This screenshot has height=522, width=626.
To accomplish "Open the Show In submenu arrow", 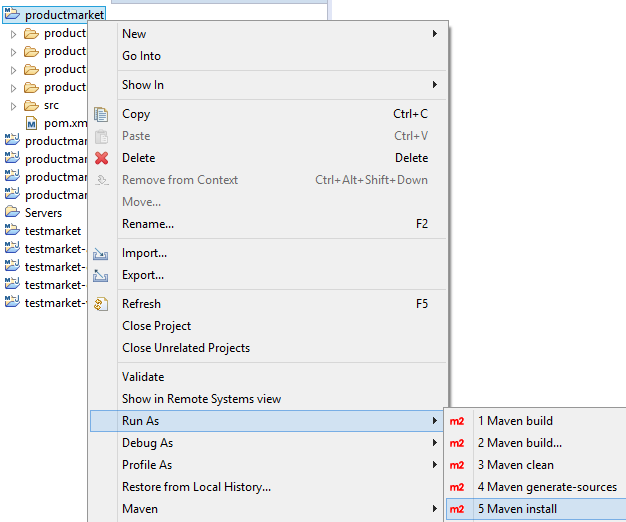I will tap(435, 85).
